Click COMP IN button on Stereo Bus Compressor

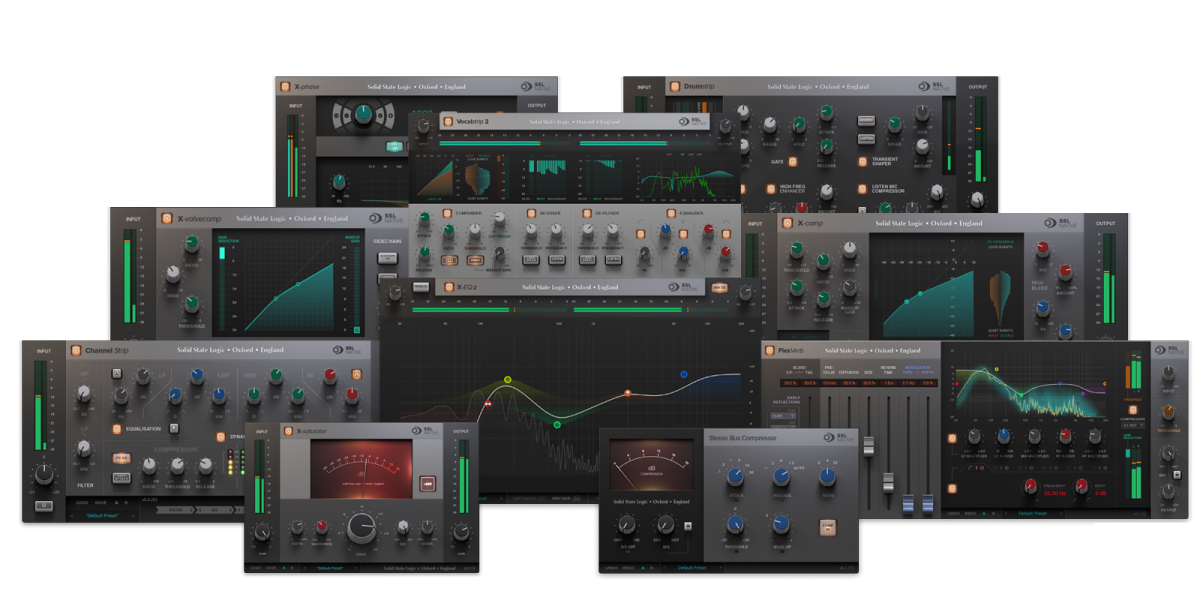(827, 527)
